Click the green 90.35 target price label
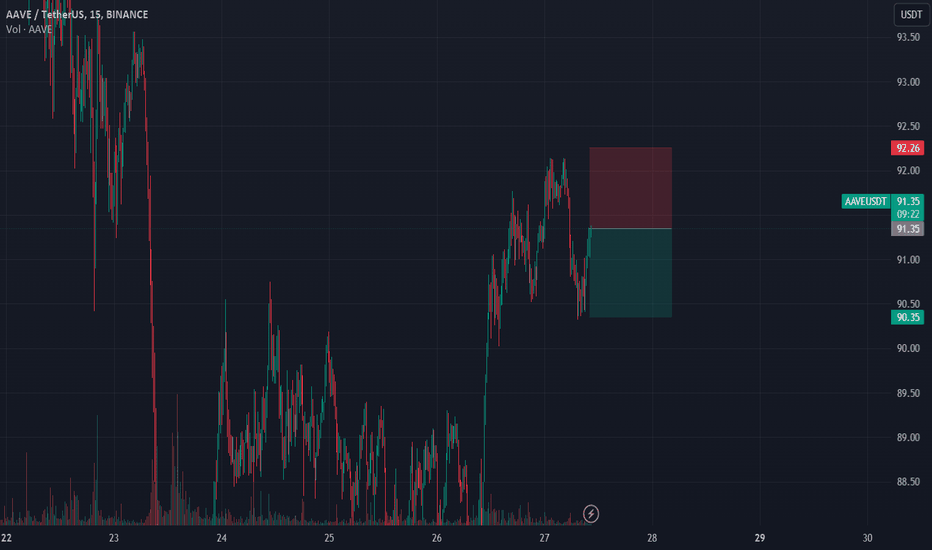932x550 pixels. pos(907,317)
